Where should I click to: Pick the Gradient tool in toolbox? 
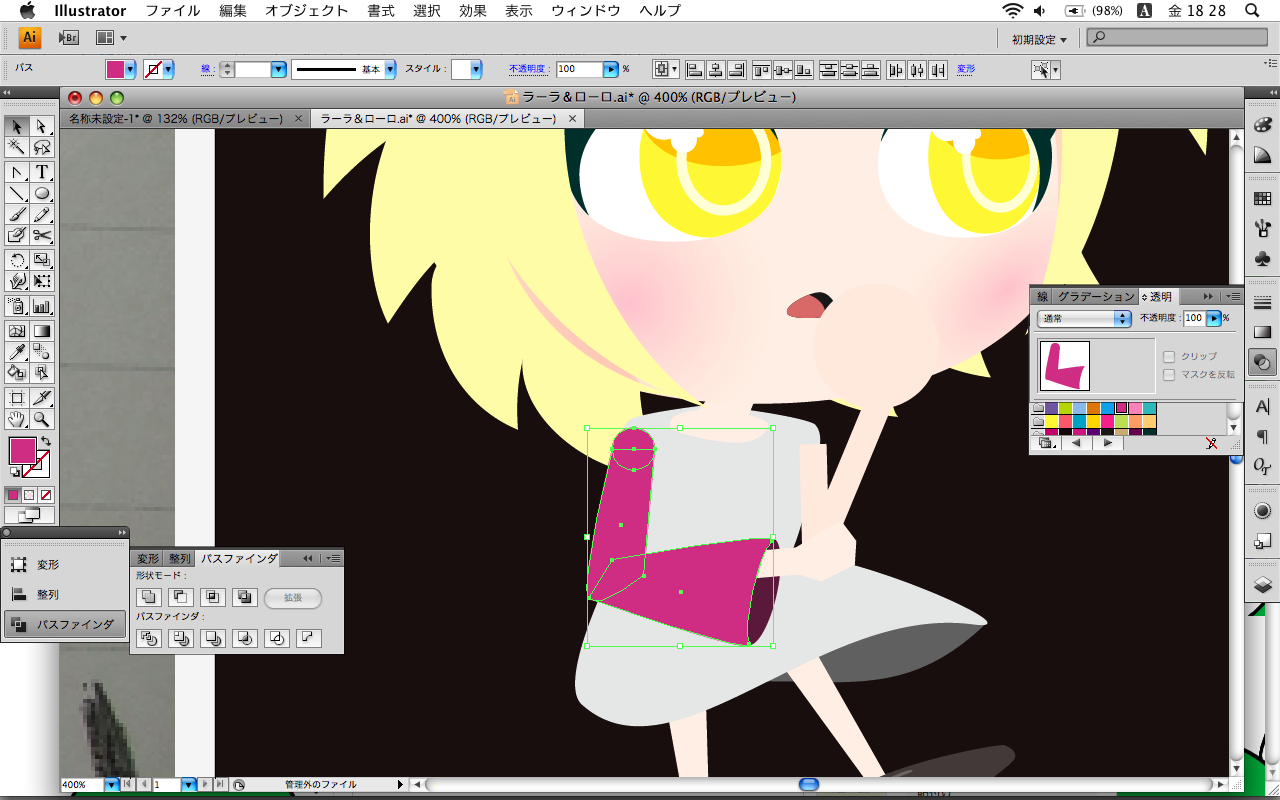point(42,331)
